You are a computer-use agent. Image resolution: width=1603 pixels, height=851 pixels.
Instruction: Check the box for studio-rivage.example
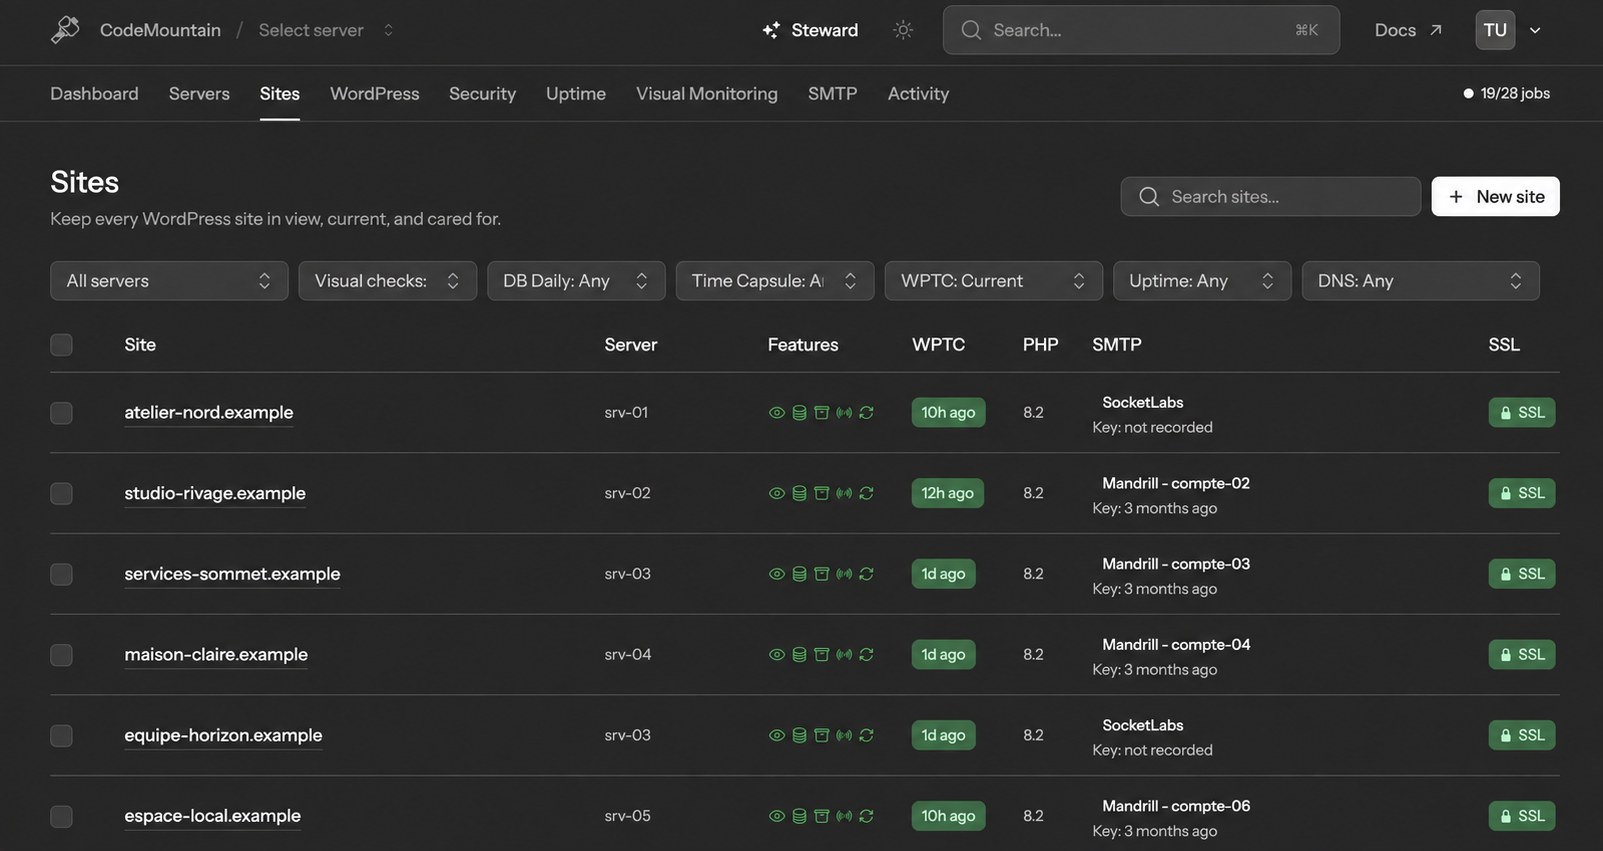pos(61,494)
